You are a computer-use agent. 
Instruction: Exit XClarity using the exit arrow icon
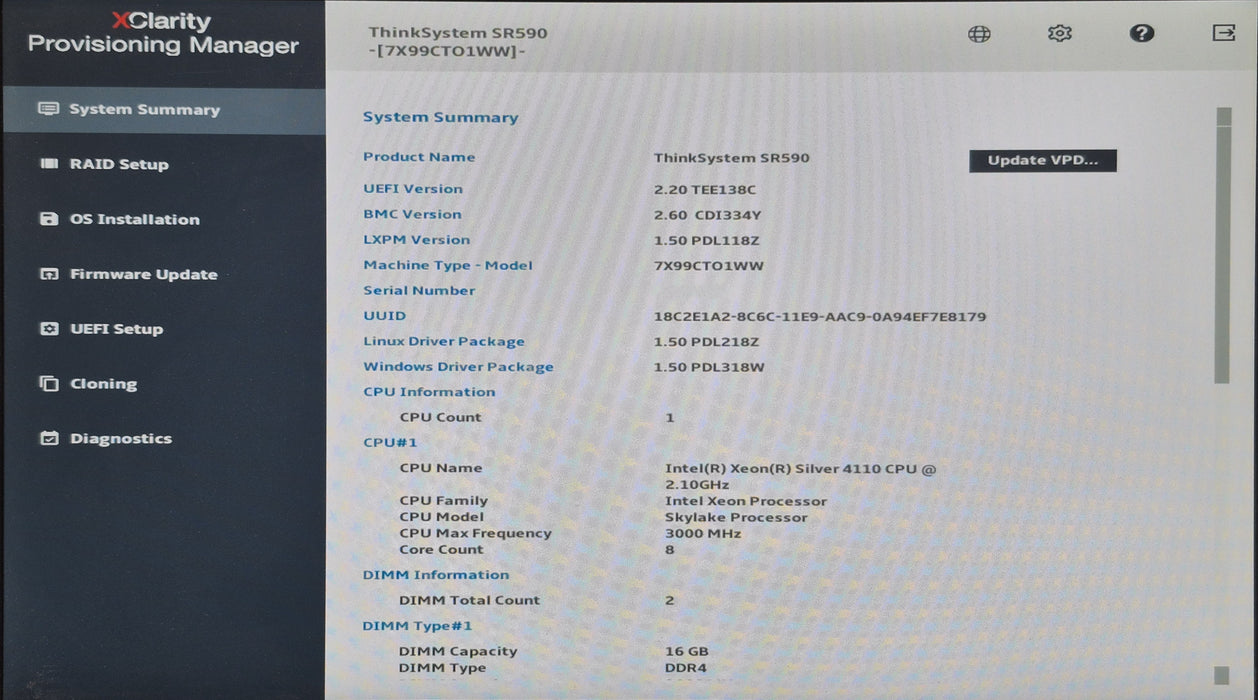pos(1222,33)
